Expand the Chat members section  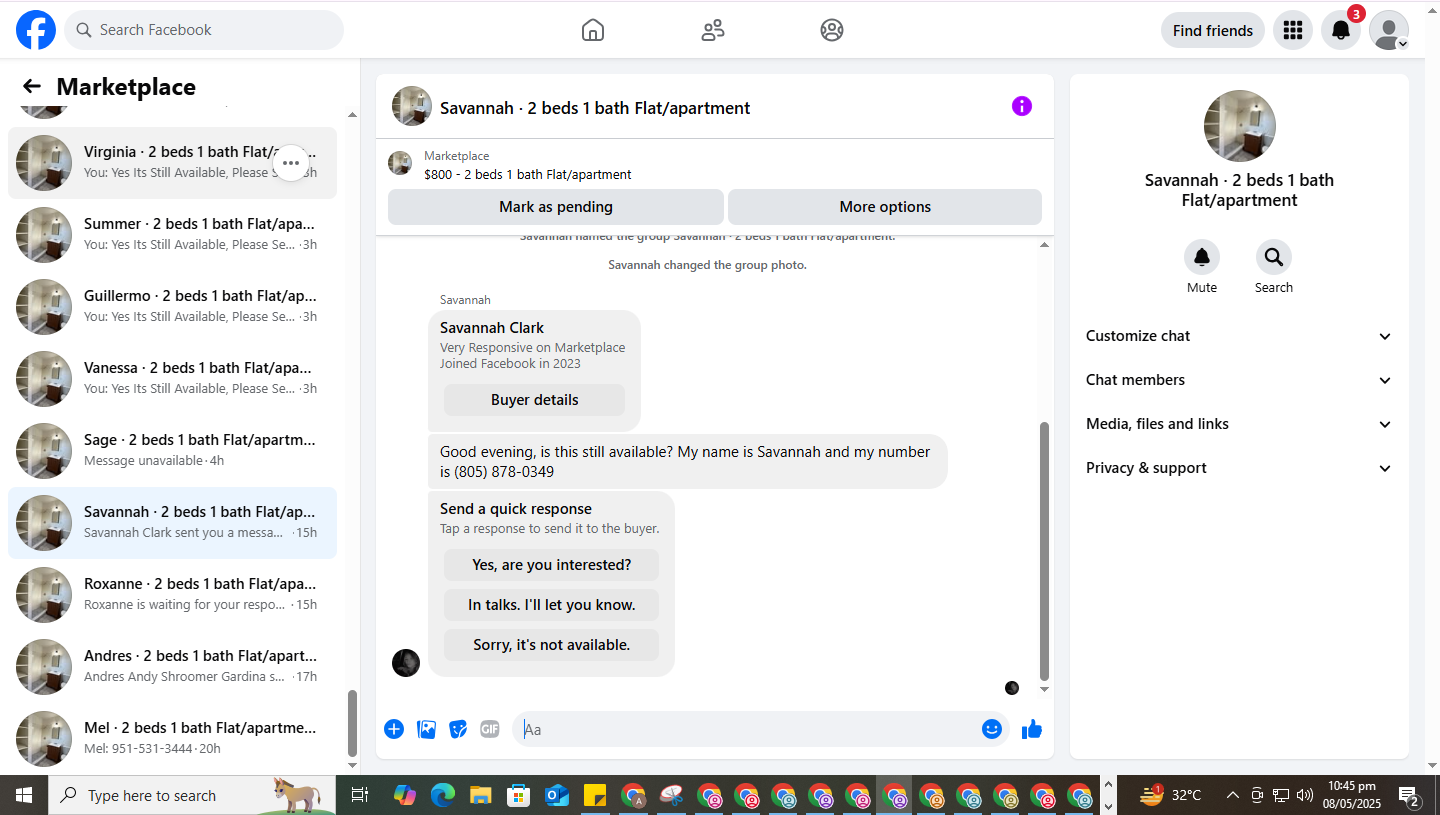pos(1239,380)
